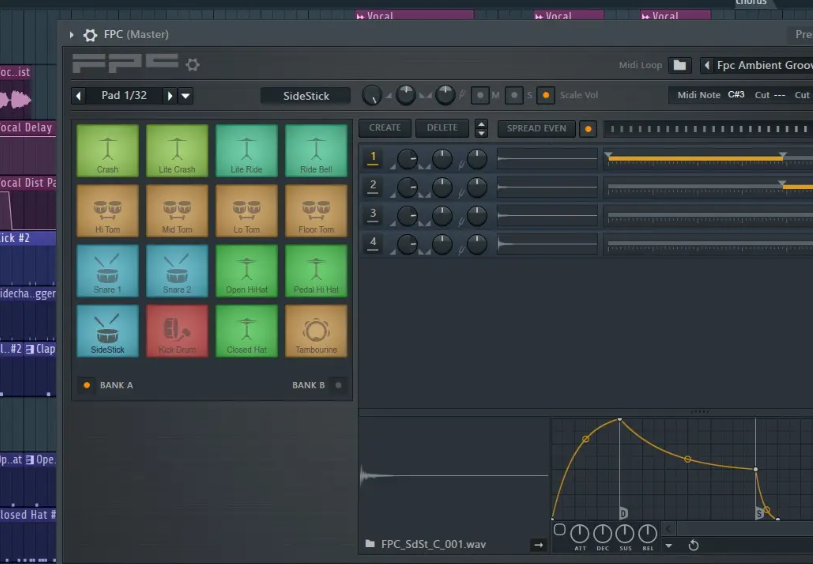Image resolution: width=813 pixels, height=564 pixels.
Task: Select the Crash pad
Action: pos(107,150)
